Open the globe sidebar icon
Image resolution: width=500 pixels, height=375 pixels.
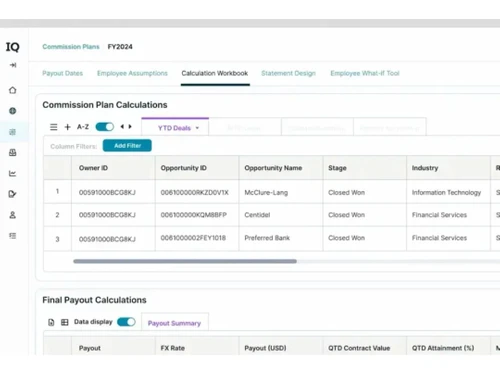click(x=13, y=111)
